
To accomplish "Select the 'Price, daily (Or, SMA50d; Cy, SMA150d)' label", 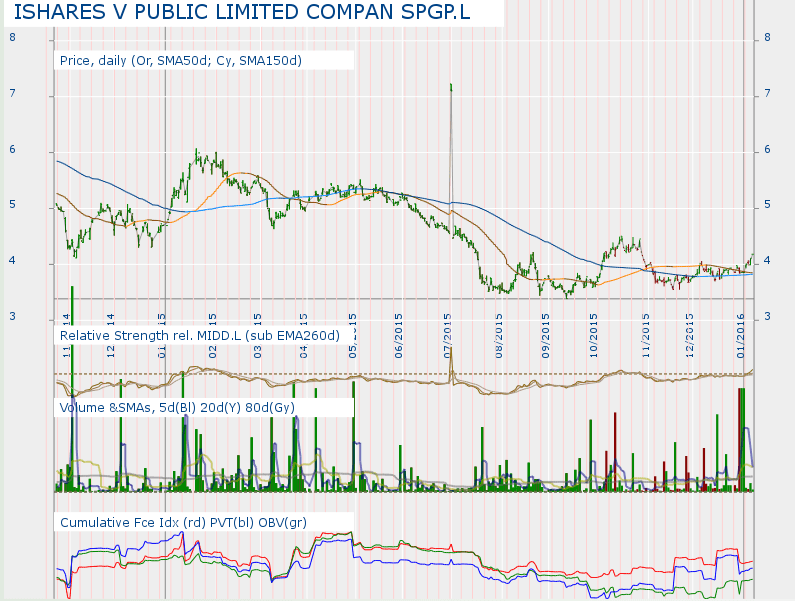I will (181, 61).
